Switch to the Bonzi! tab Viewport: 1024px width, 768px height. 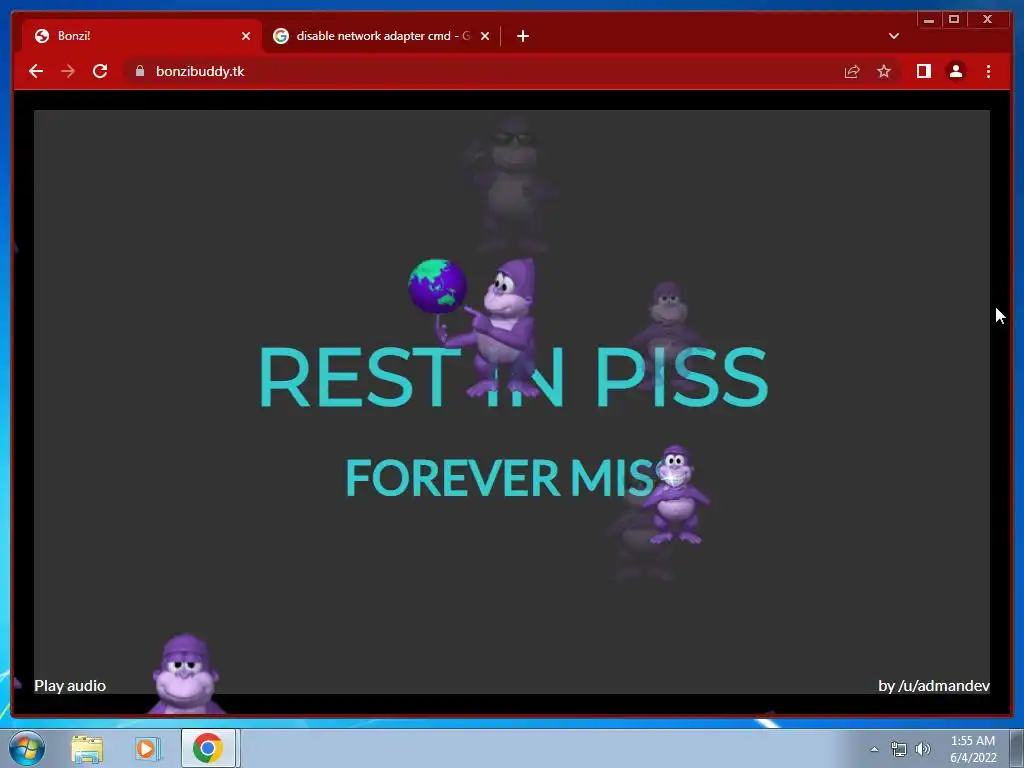pos(141,36)
